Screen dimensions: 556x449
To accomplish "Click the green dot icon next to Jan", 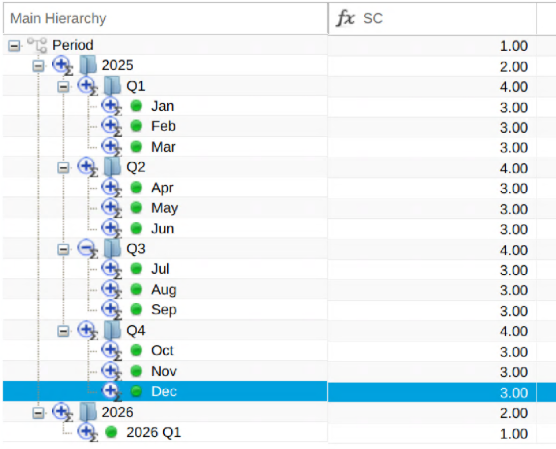I will click(136, 106).
